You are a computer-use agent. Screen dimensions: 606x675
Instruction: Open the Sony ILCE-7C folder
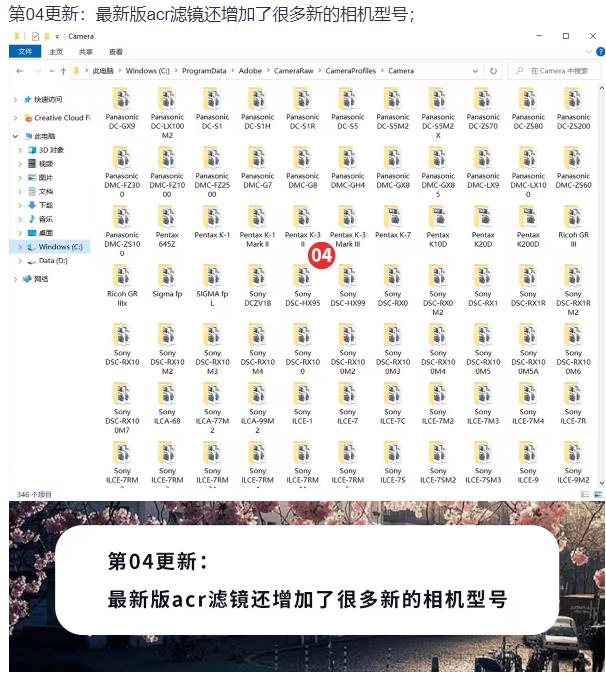click(x=393, y=403)
